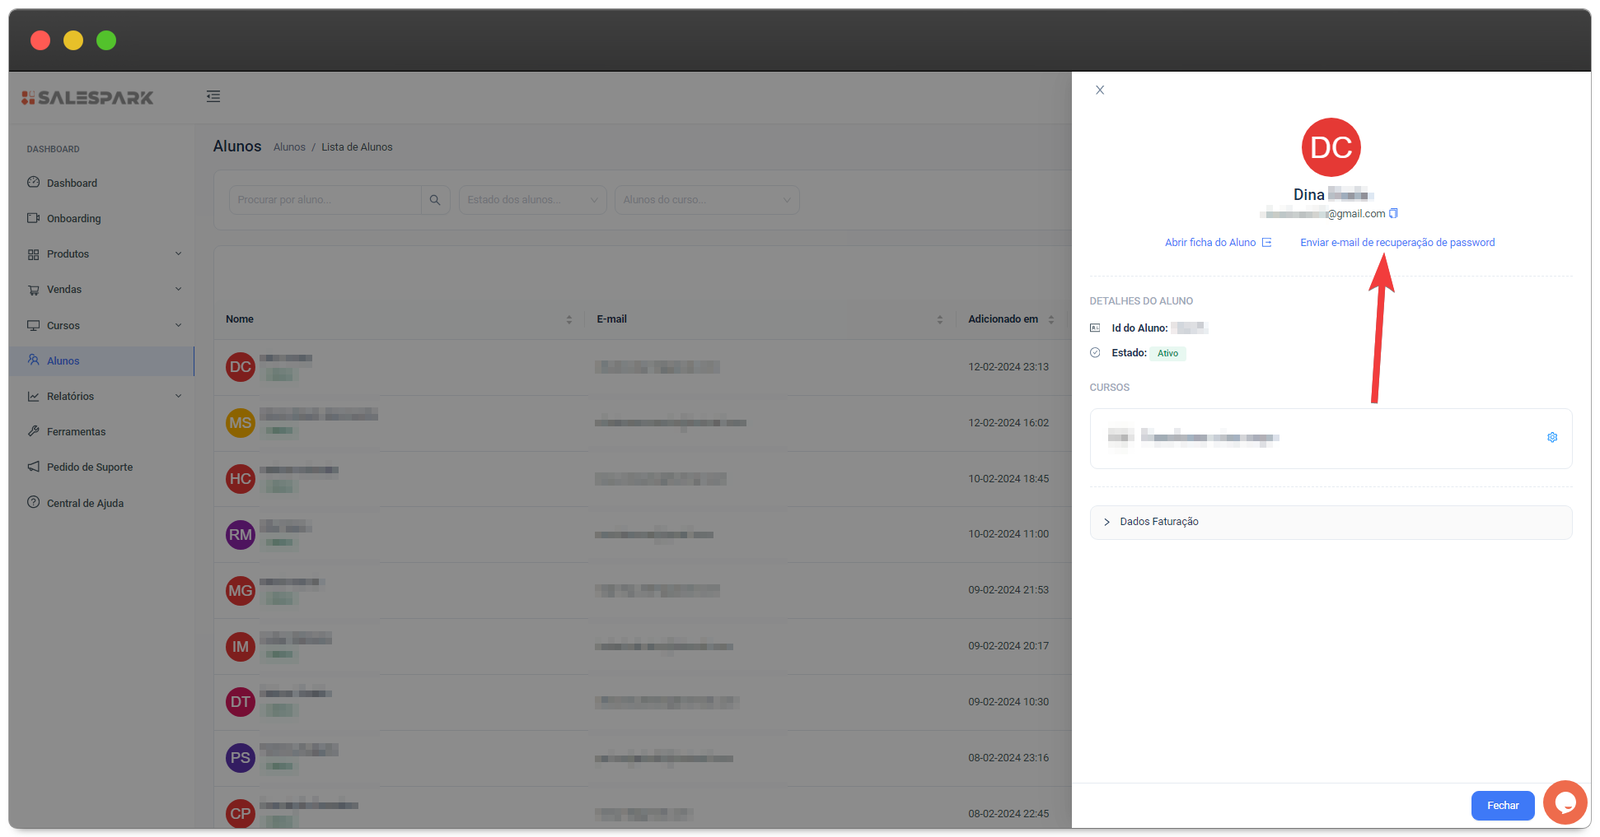Sort the table by Nome column
The width and height of the screenshot is (1600, 837).
[x=569, y=320]
